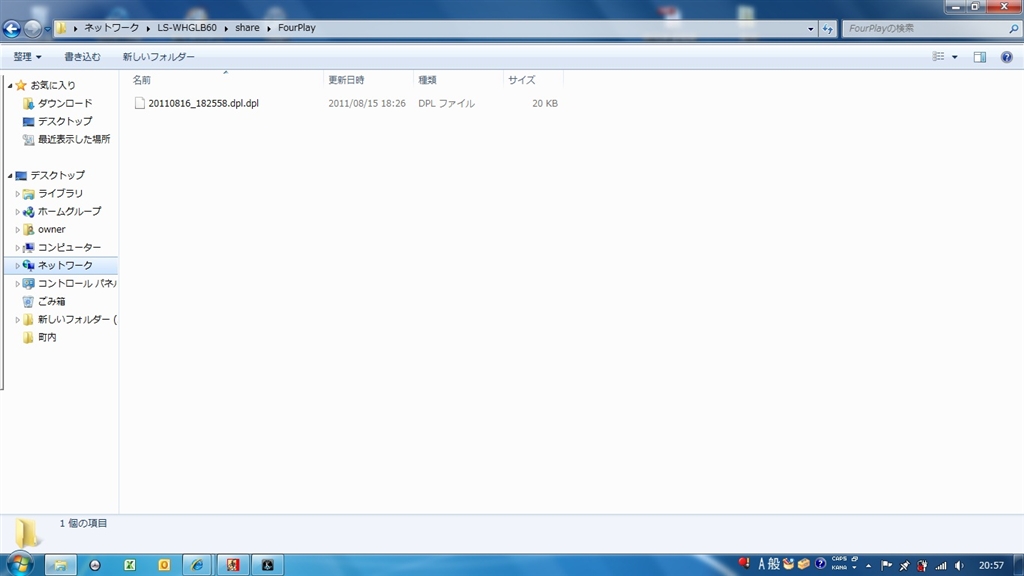Viewport: 1024px width, 576px height.
Task: Select コンピューター in the tree
Action: tap(69, 248)
